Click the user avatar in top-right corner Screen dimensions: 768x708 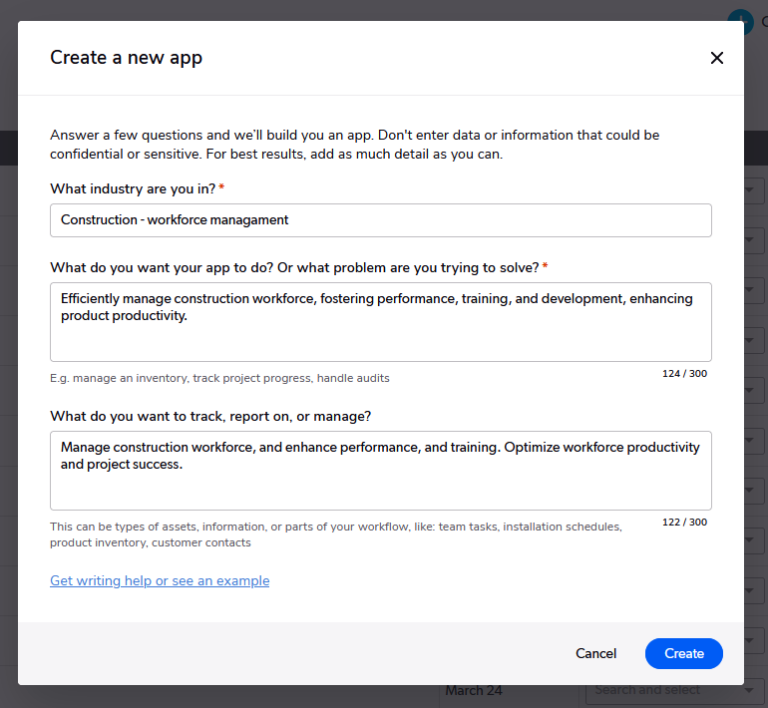click(740, 20)
